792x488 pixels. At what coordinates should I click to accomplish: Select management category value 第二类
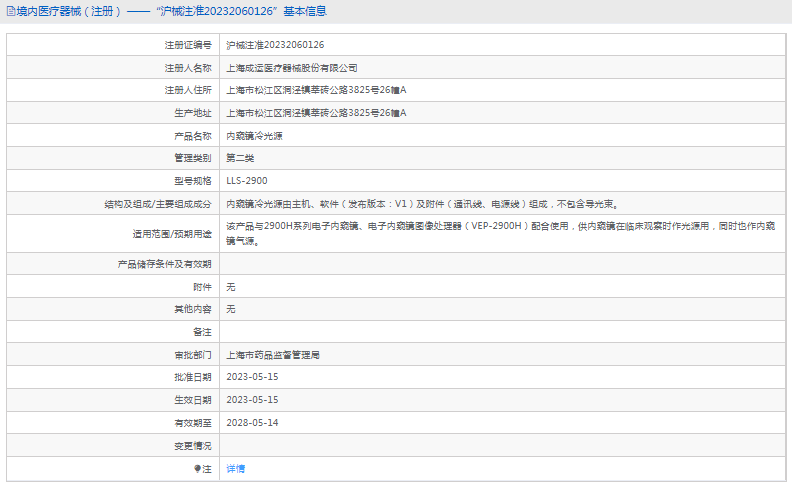(x=240, y=158)
